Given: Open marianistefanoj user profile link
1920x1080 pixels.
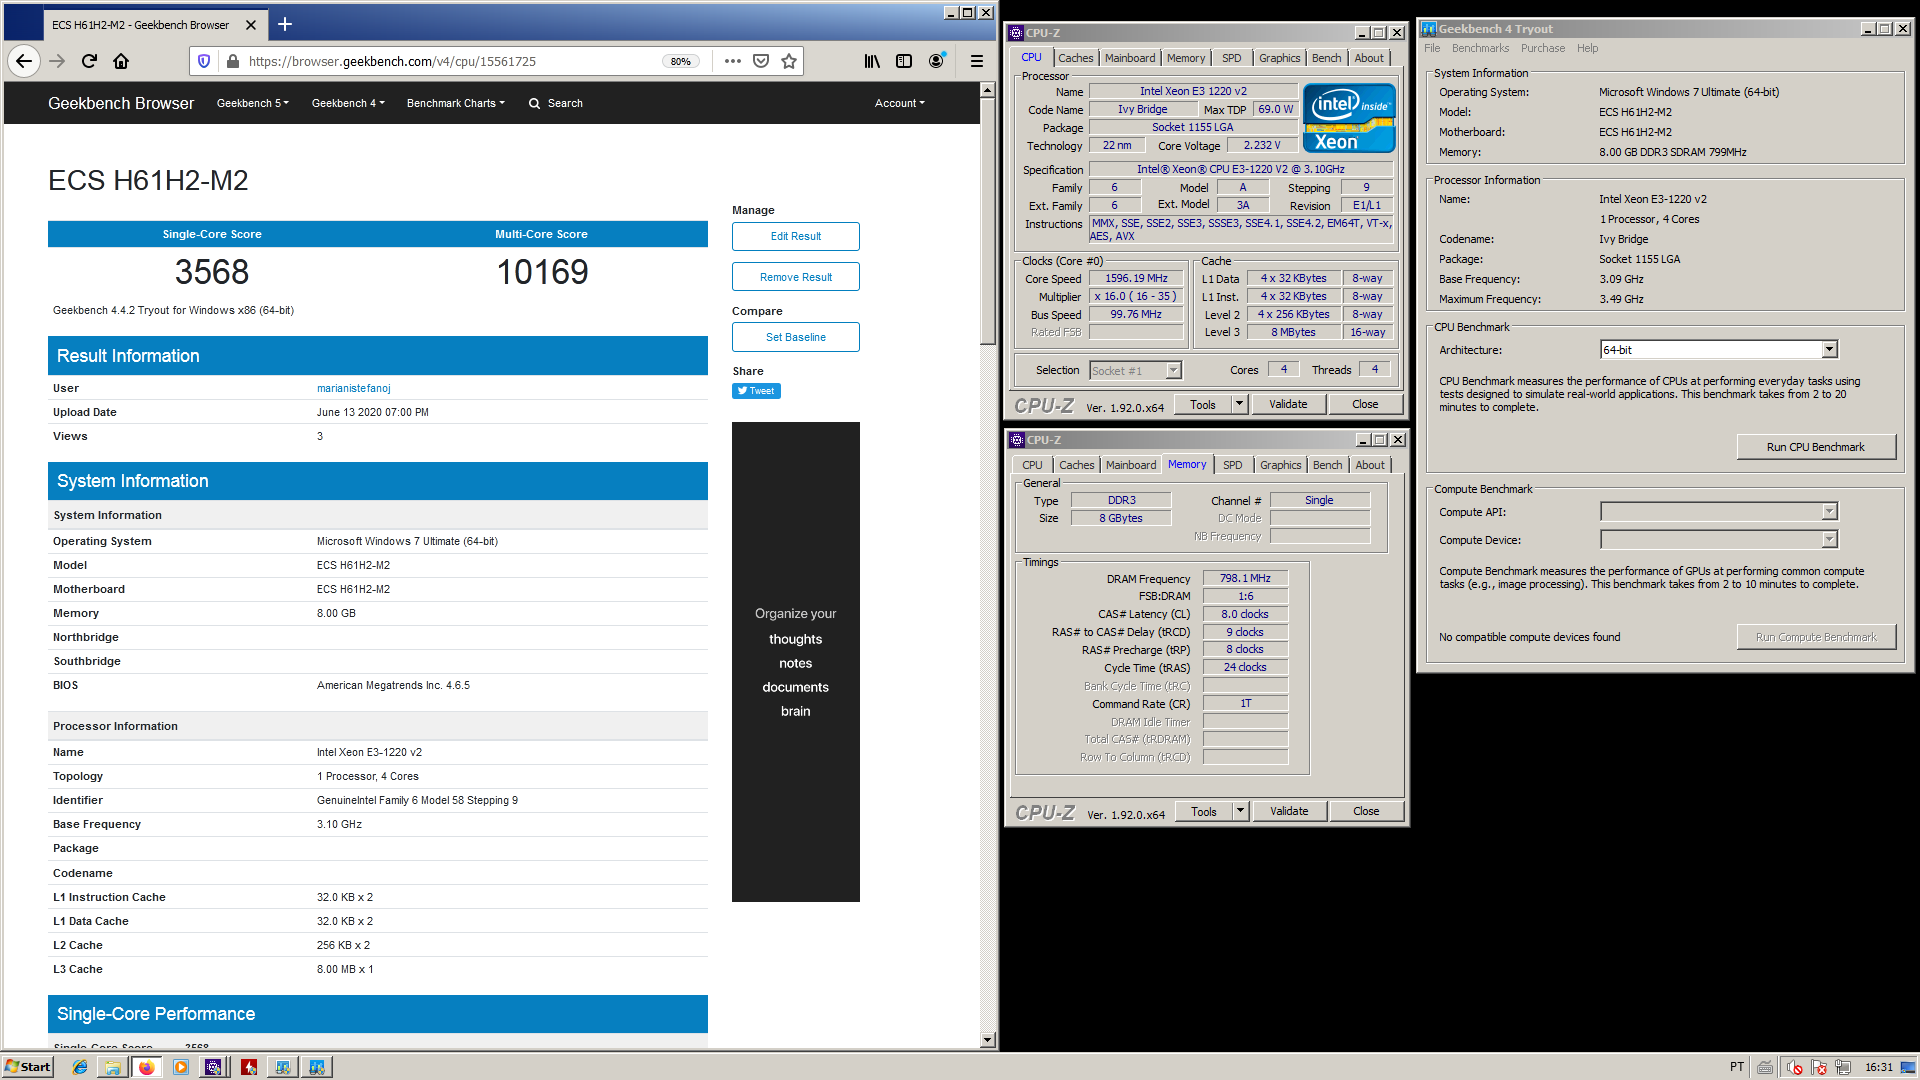Looking at the screenshot, I should 354,388.
